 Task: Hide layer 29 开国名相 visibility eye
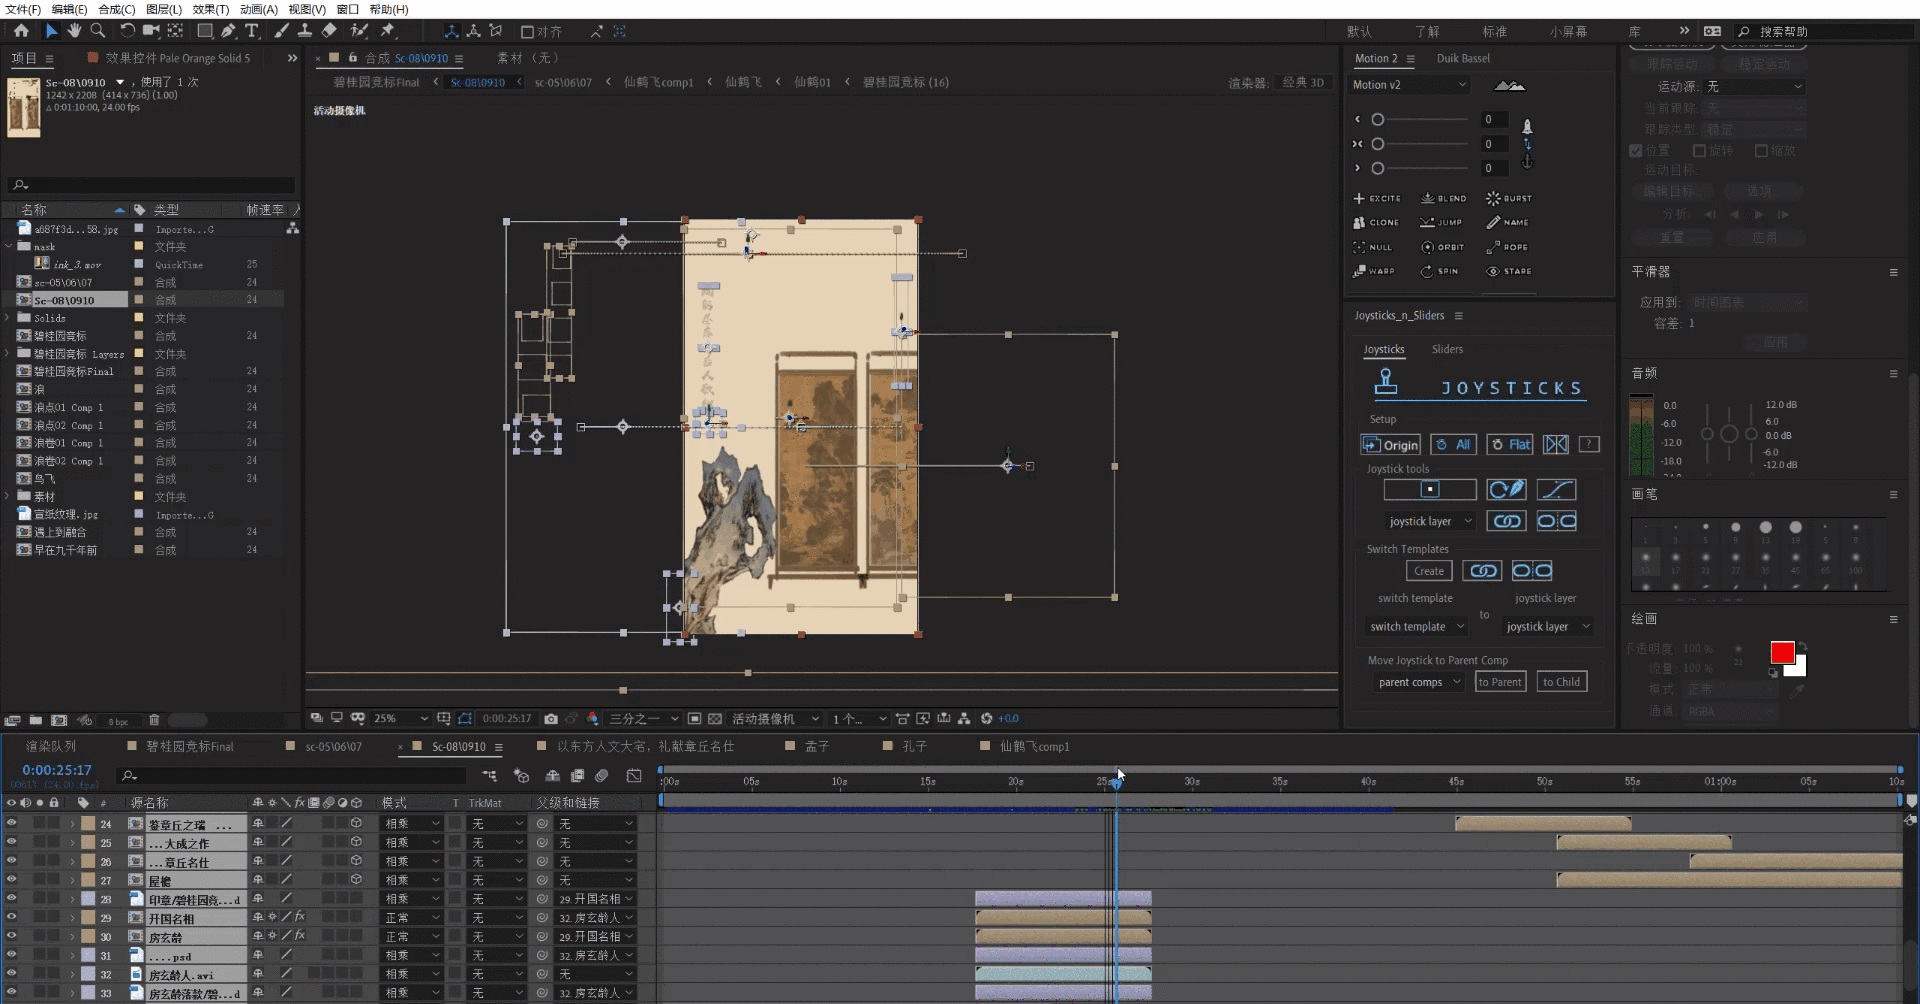pos(11,917)
